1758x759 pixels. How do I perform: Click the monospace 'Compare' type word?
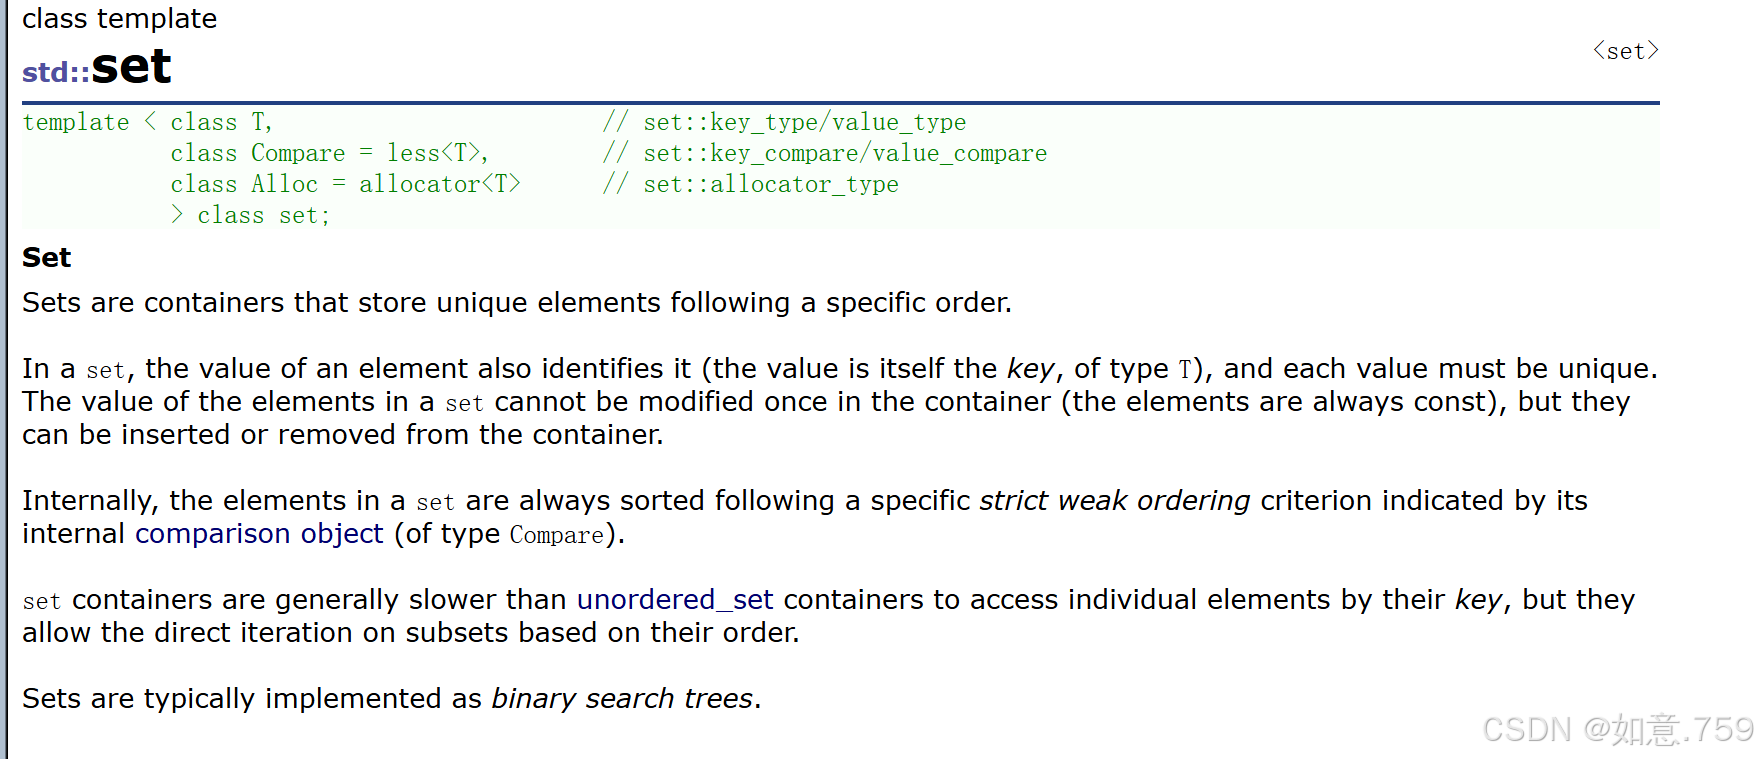pos(557,535)
